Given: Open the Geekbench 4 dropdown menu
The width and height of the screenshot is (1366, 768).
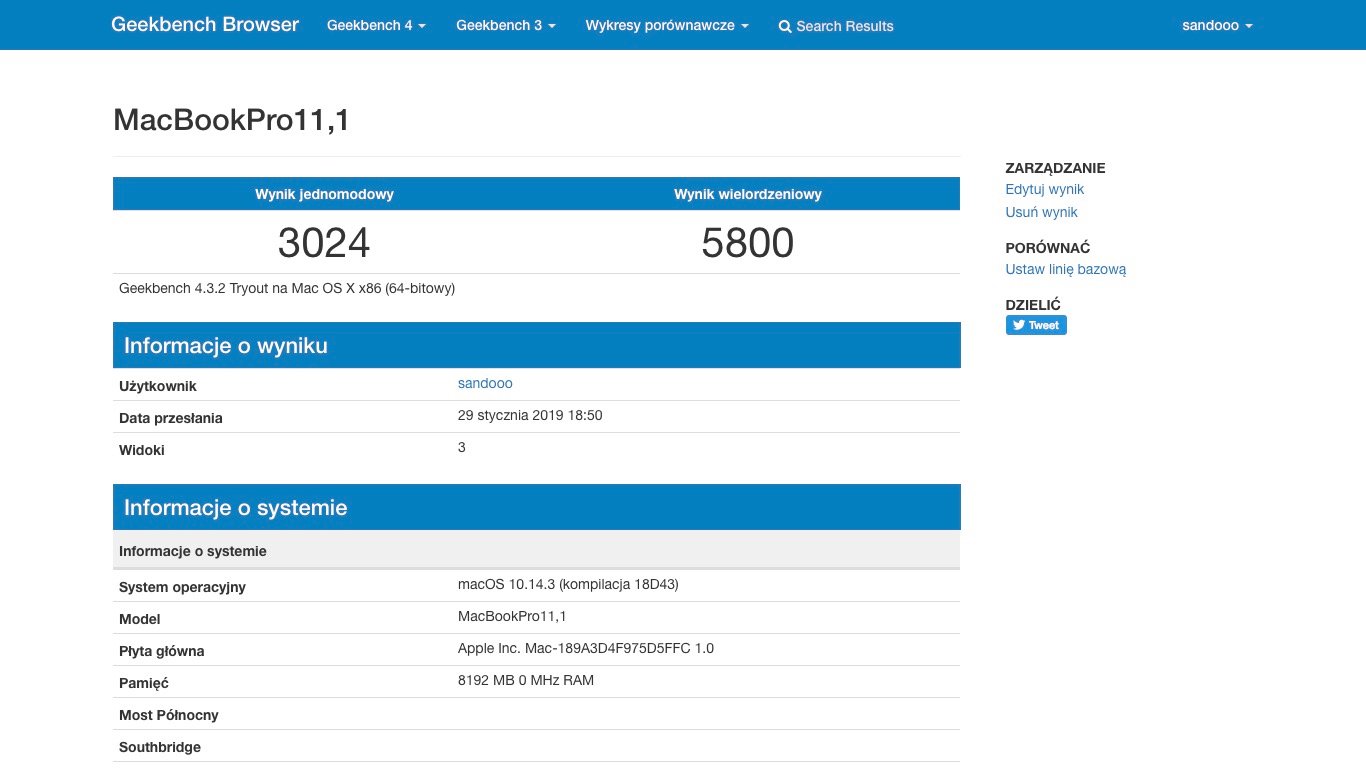Looking at the screenshot, I should 376,25.
